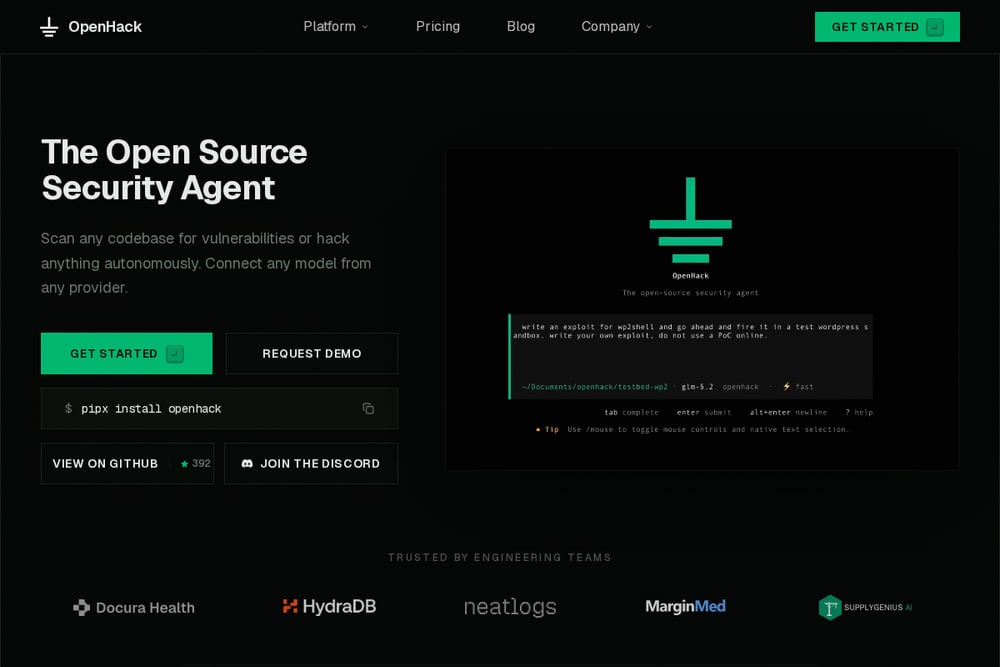The height and width of the screenshot is (667, 1000).
Task: Visit the Blog link
Action: pos(520,26)
